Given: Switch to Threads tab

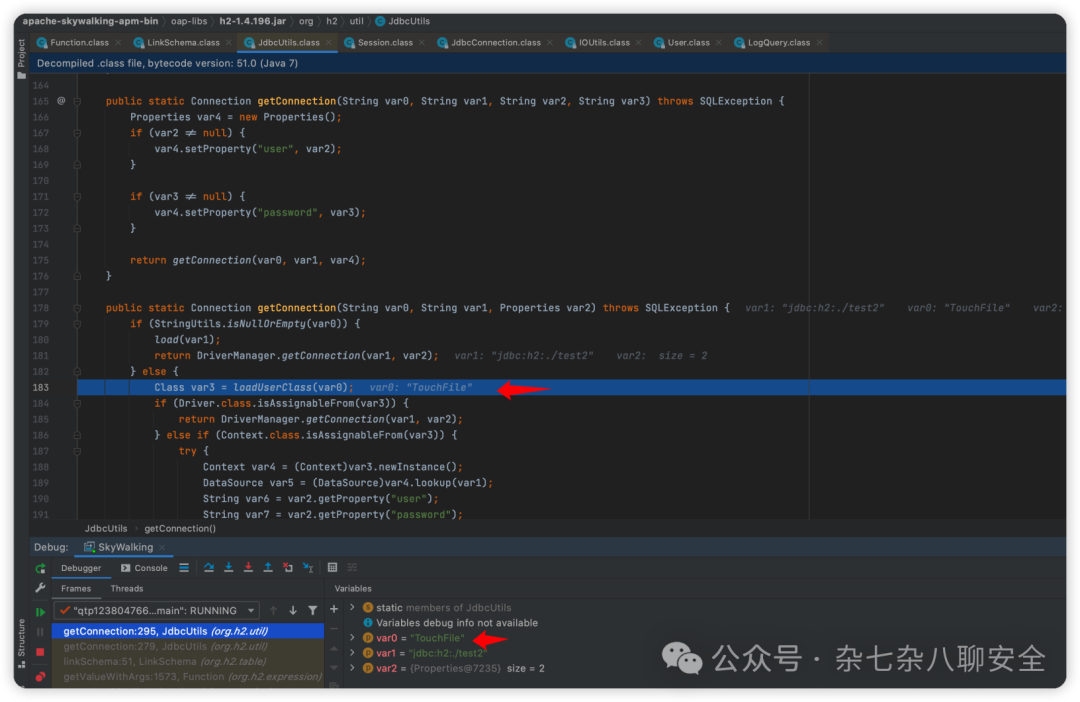Looking at the screenshot, I should pos(127,589).
